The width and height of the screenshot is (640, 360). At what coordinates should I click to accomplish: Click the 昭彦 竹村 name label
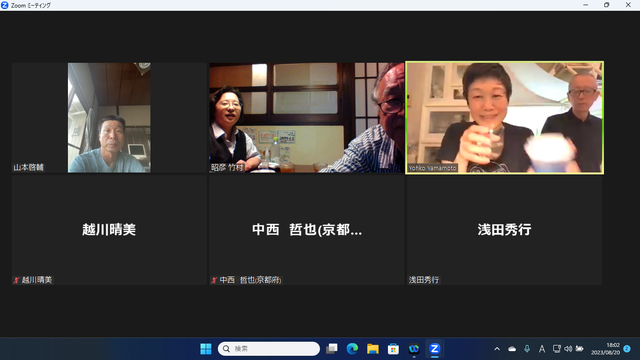(227, 167)
